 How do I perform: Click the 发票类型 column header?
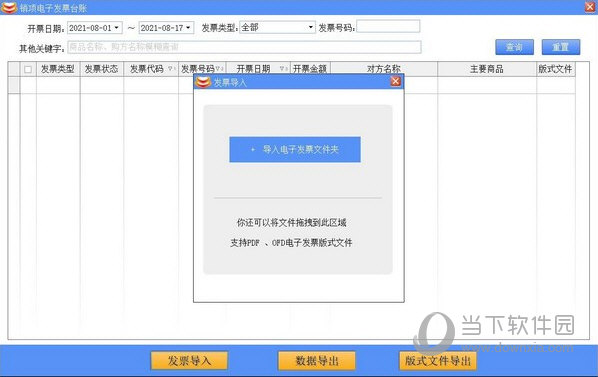pyautogui.click(x=58, y=69)
